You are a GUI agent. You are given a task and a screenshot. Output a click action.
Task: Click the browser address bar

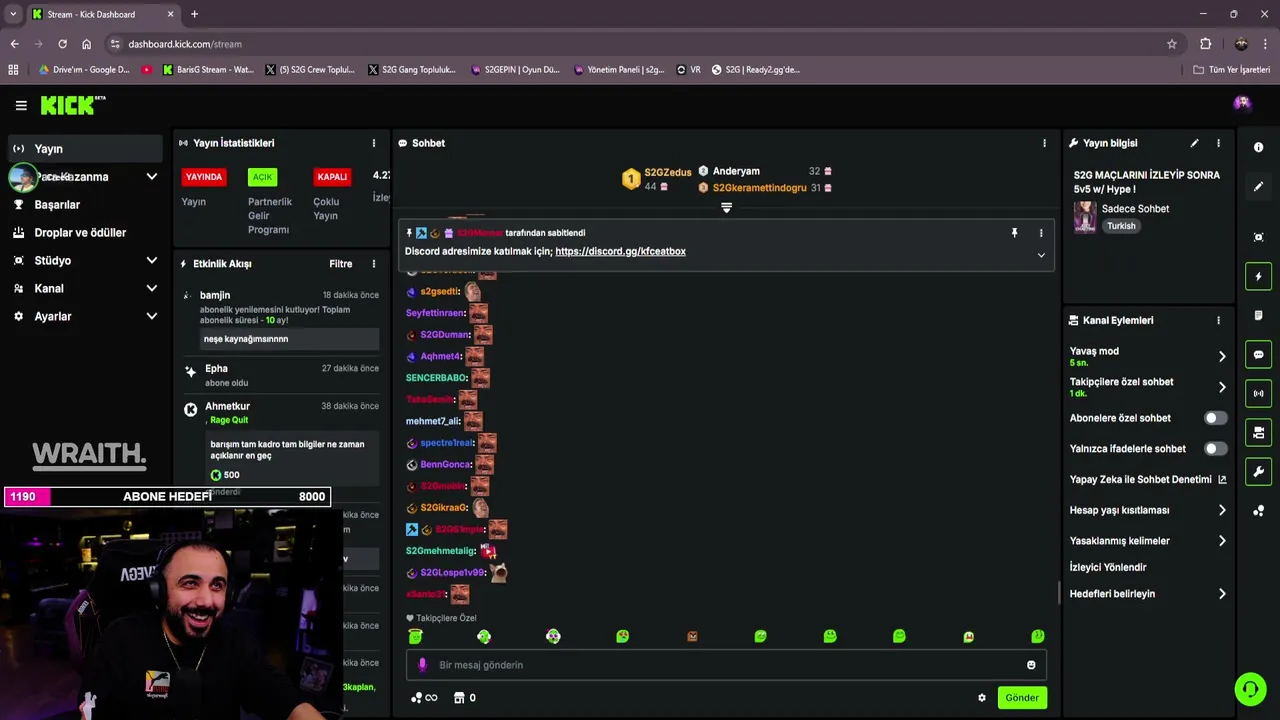640,44
